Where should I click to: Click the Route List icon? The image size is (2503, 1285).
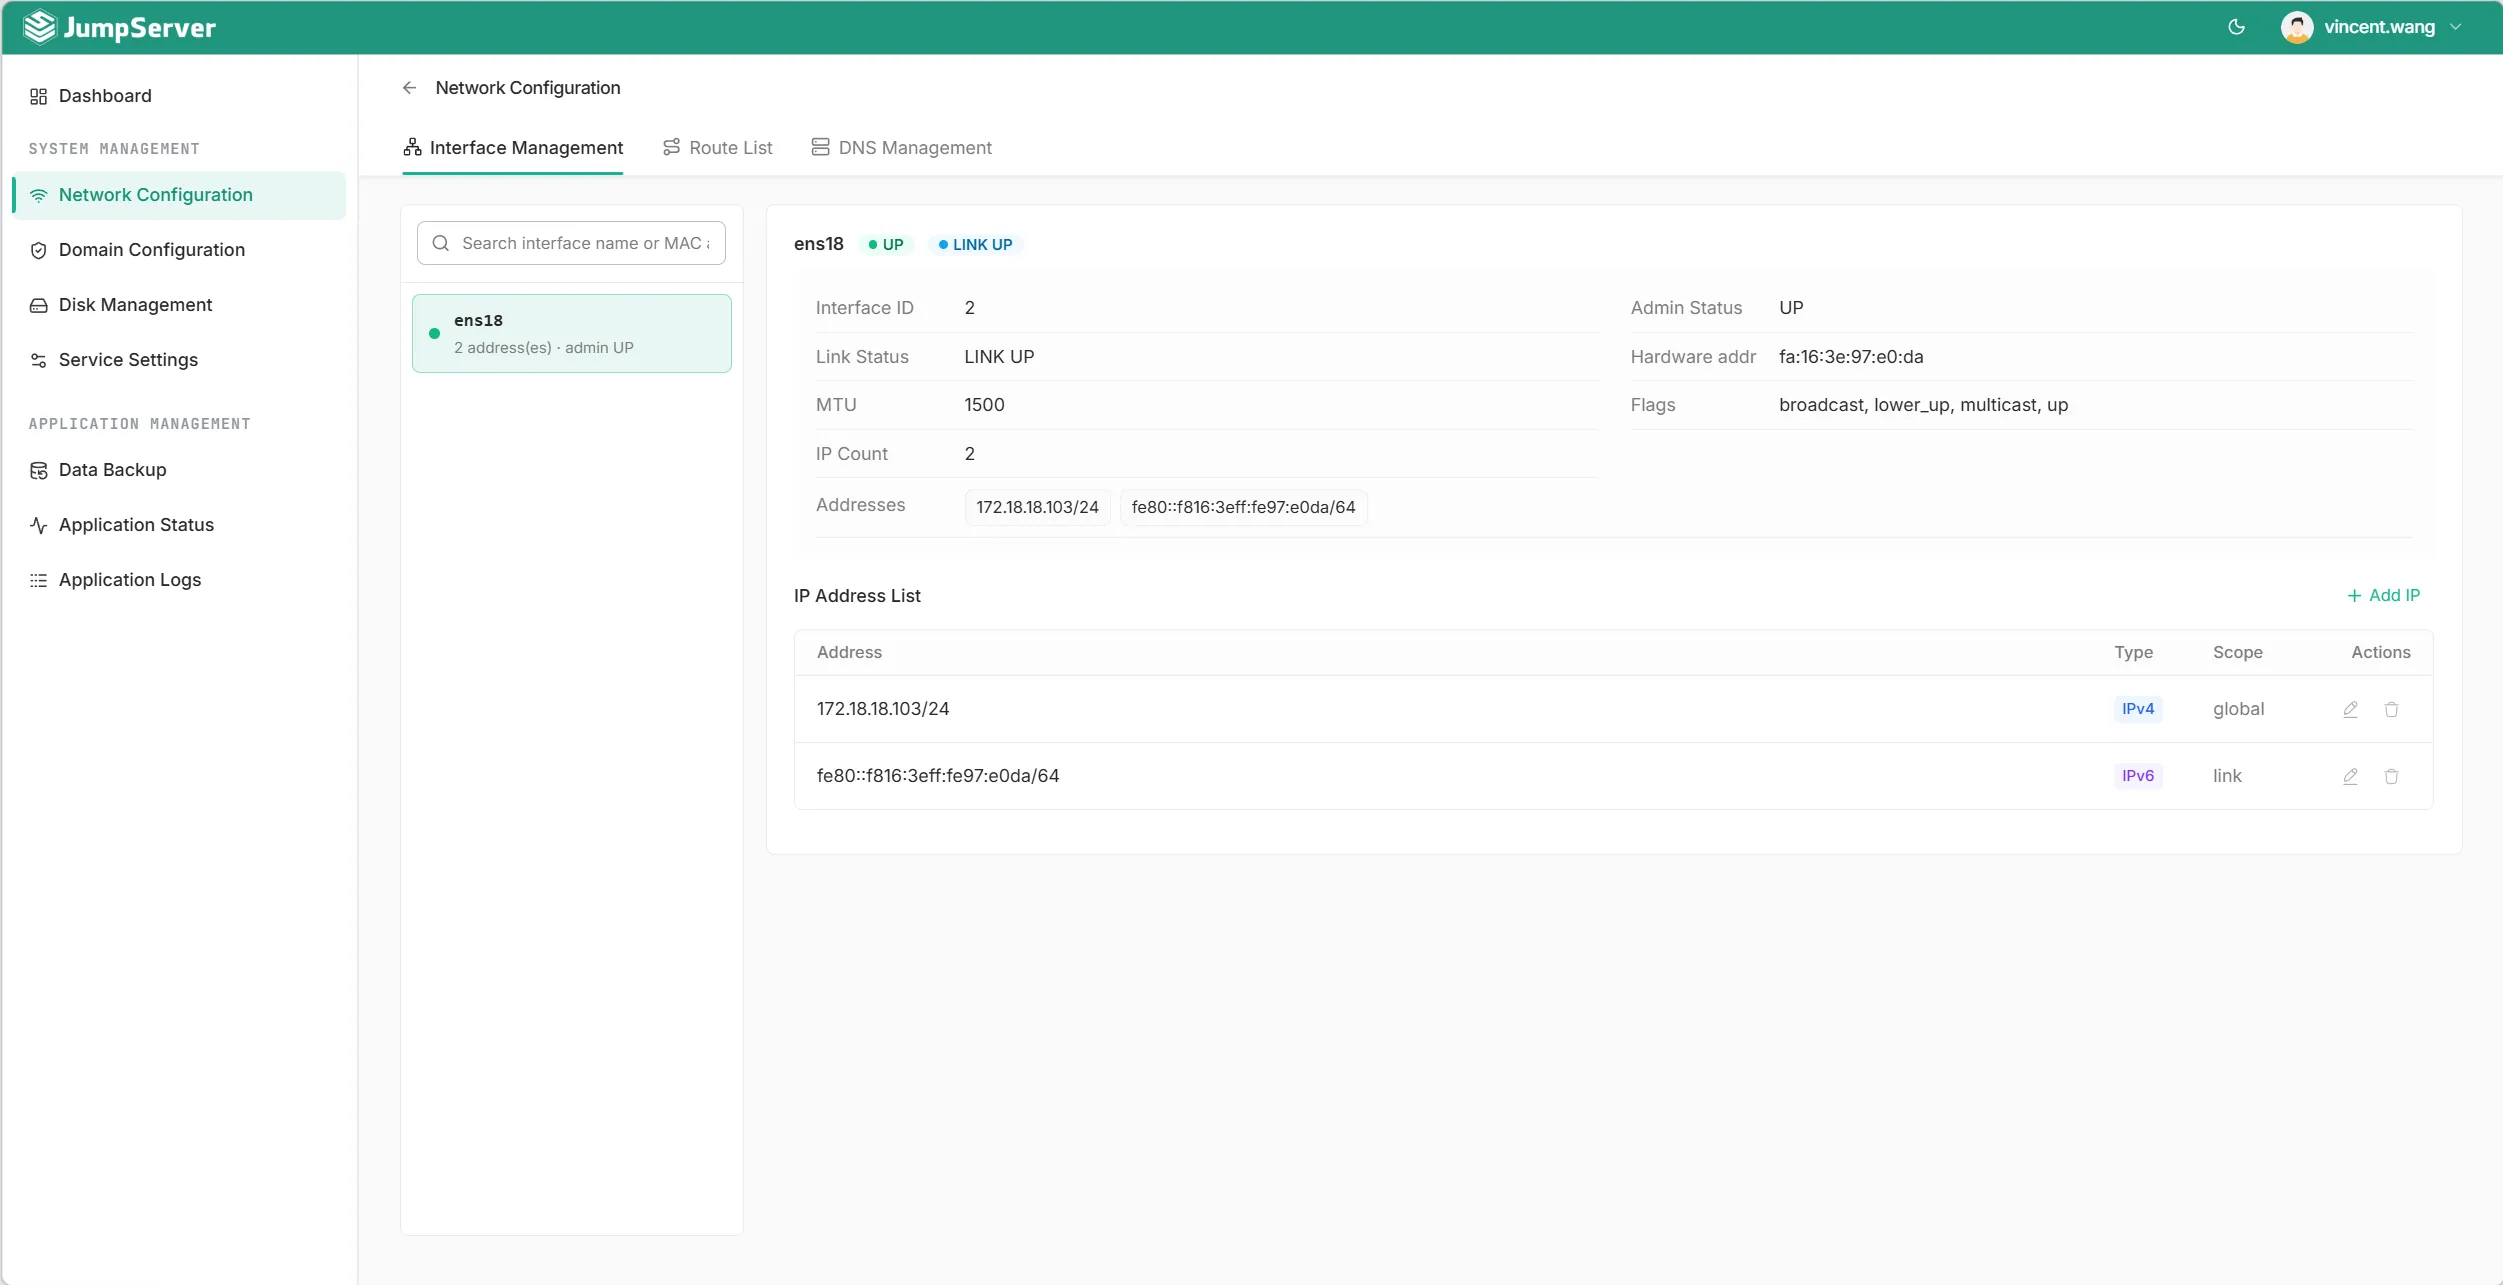click(671, 147)
